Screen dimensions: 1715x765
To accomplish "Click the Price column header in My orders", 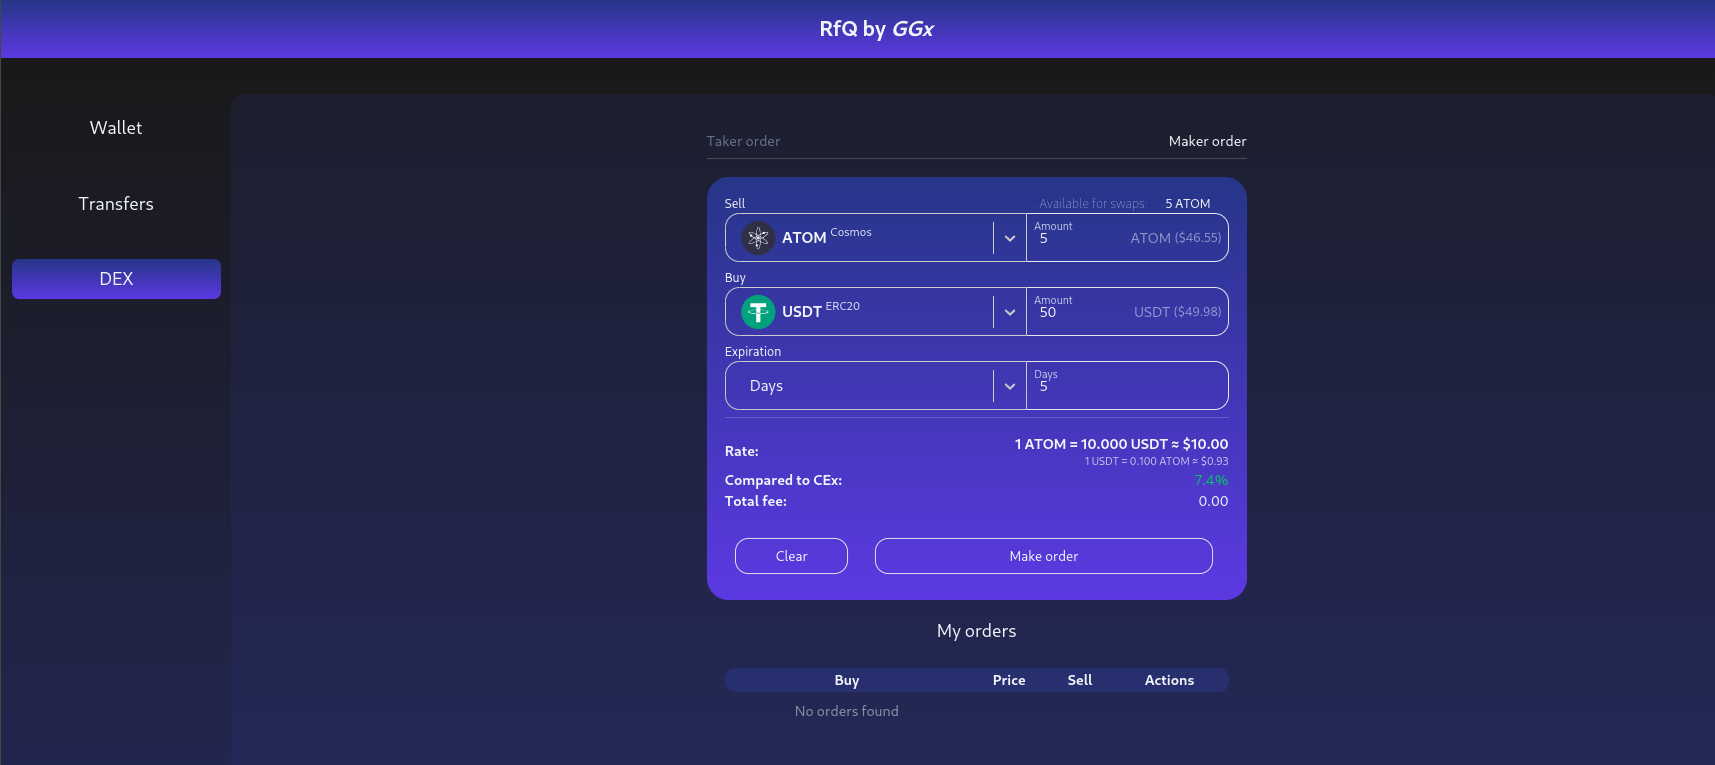I will [x=1009, y=680].
